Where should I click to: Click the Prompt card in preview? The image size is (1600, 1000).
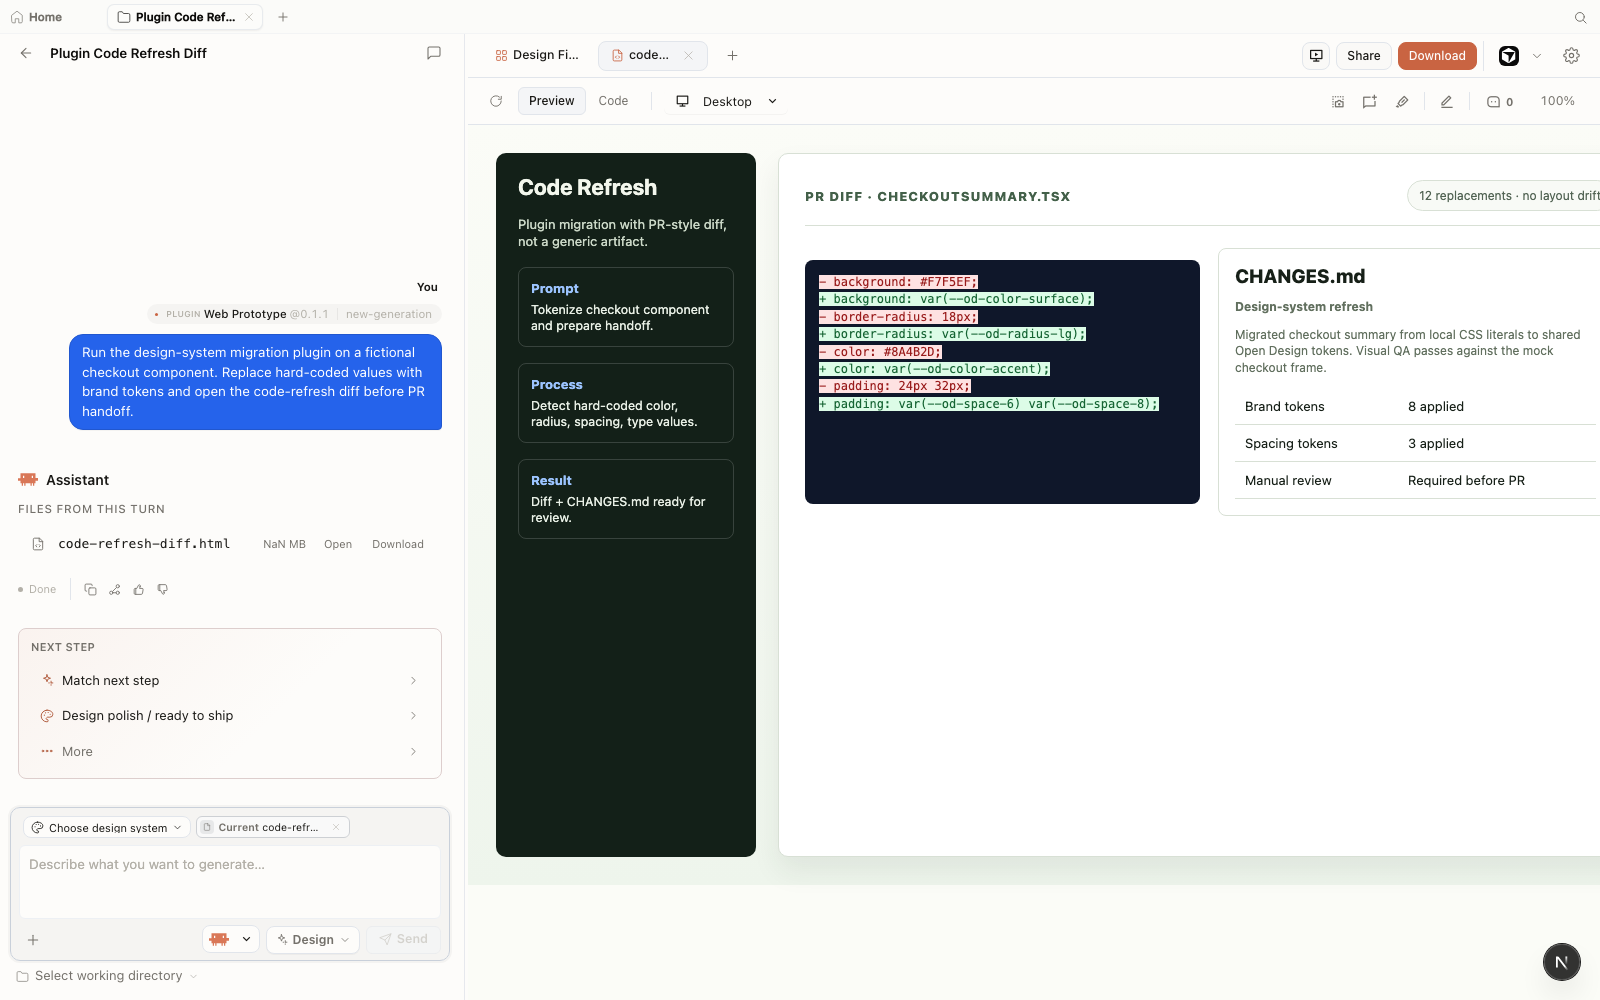pyautogui.click(x=626, y=307)
